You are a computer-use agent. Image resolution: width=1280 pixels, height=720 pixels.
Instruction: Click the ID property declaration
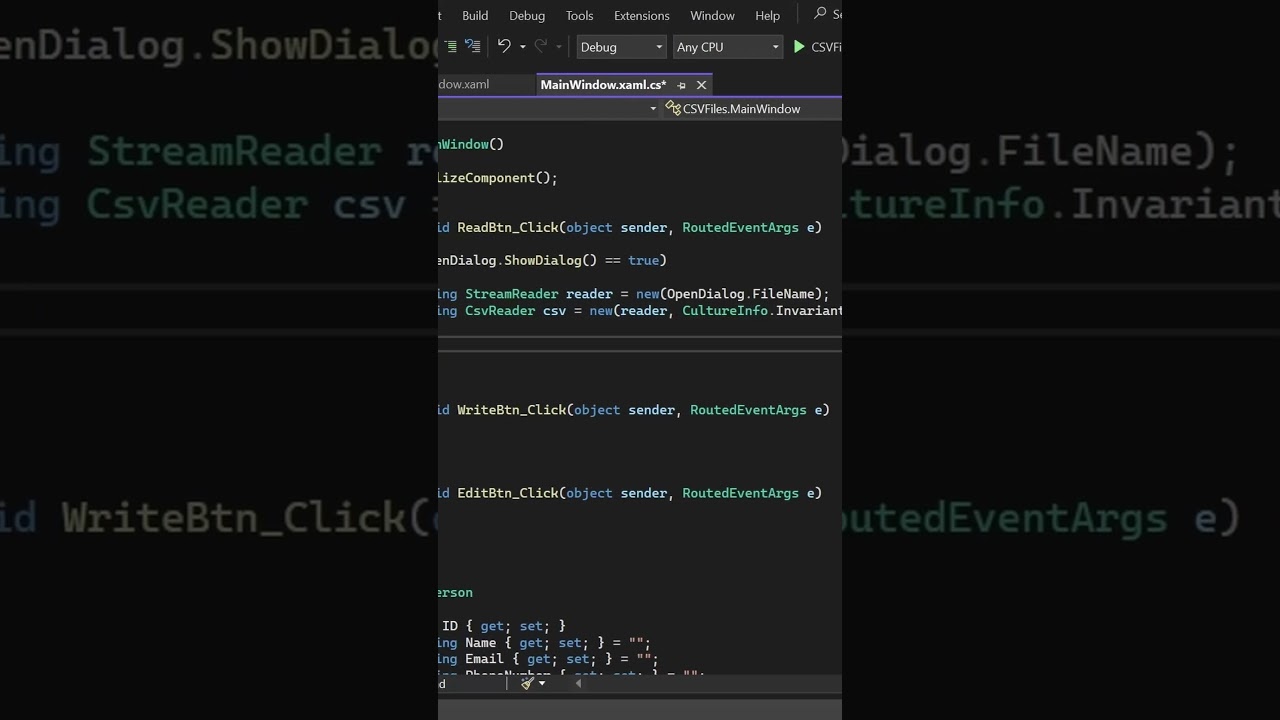450,626
